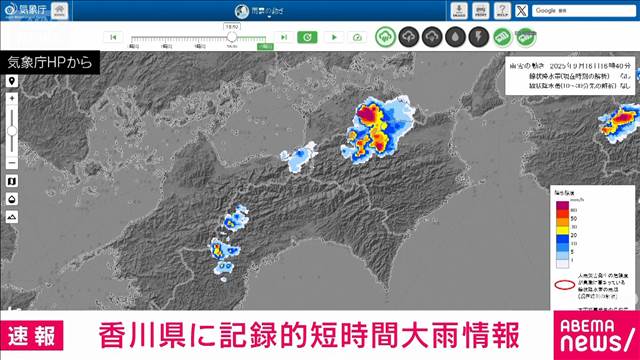Open the map display settings icon under the zoom control
The image size is (640, 360).
click(x=12, y=181)
